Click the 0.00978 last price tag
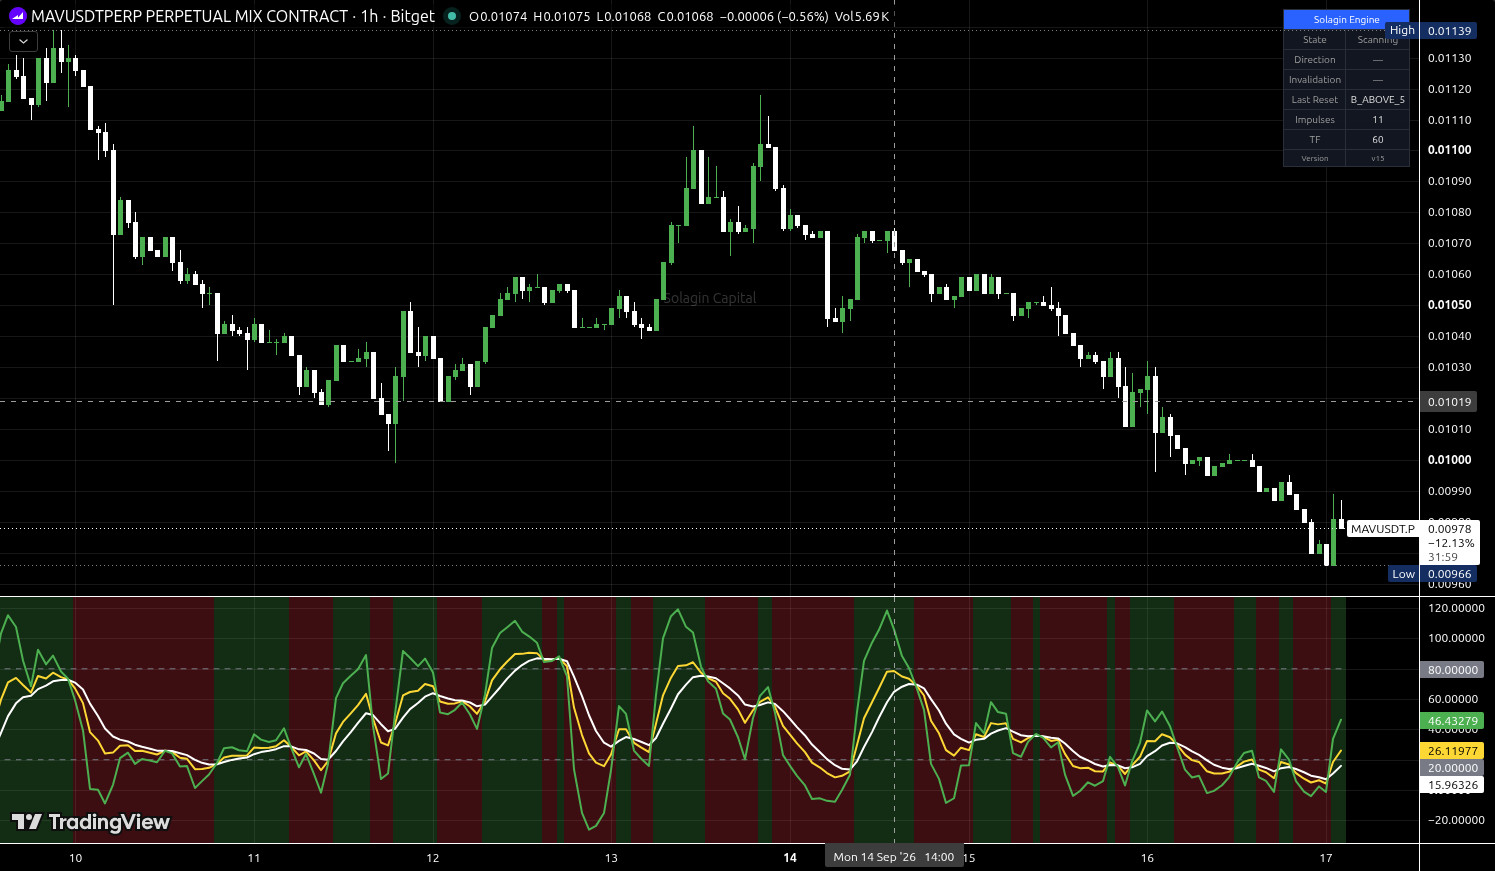Viewport: 1495px width, 871px height. pyautogui.click(x=1449, y=529)
